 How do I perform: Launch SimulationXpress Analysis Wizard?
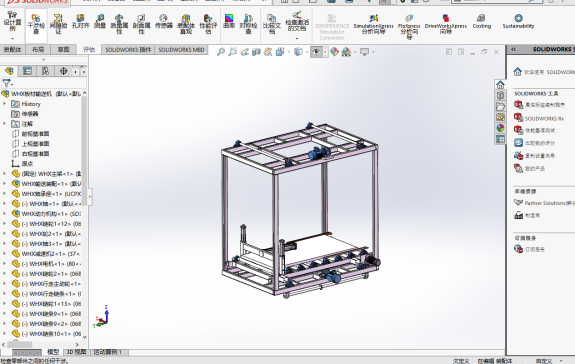pos(373,23)
